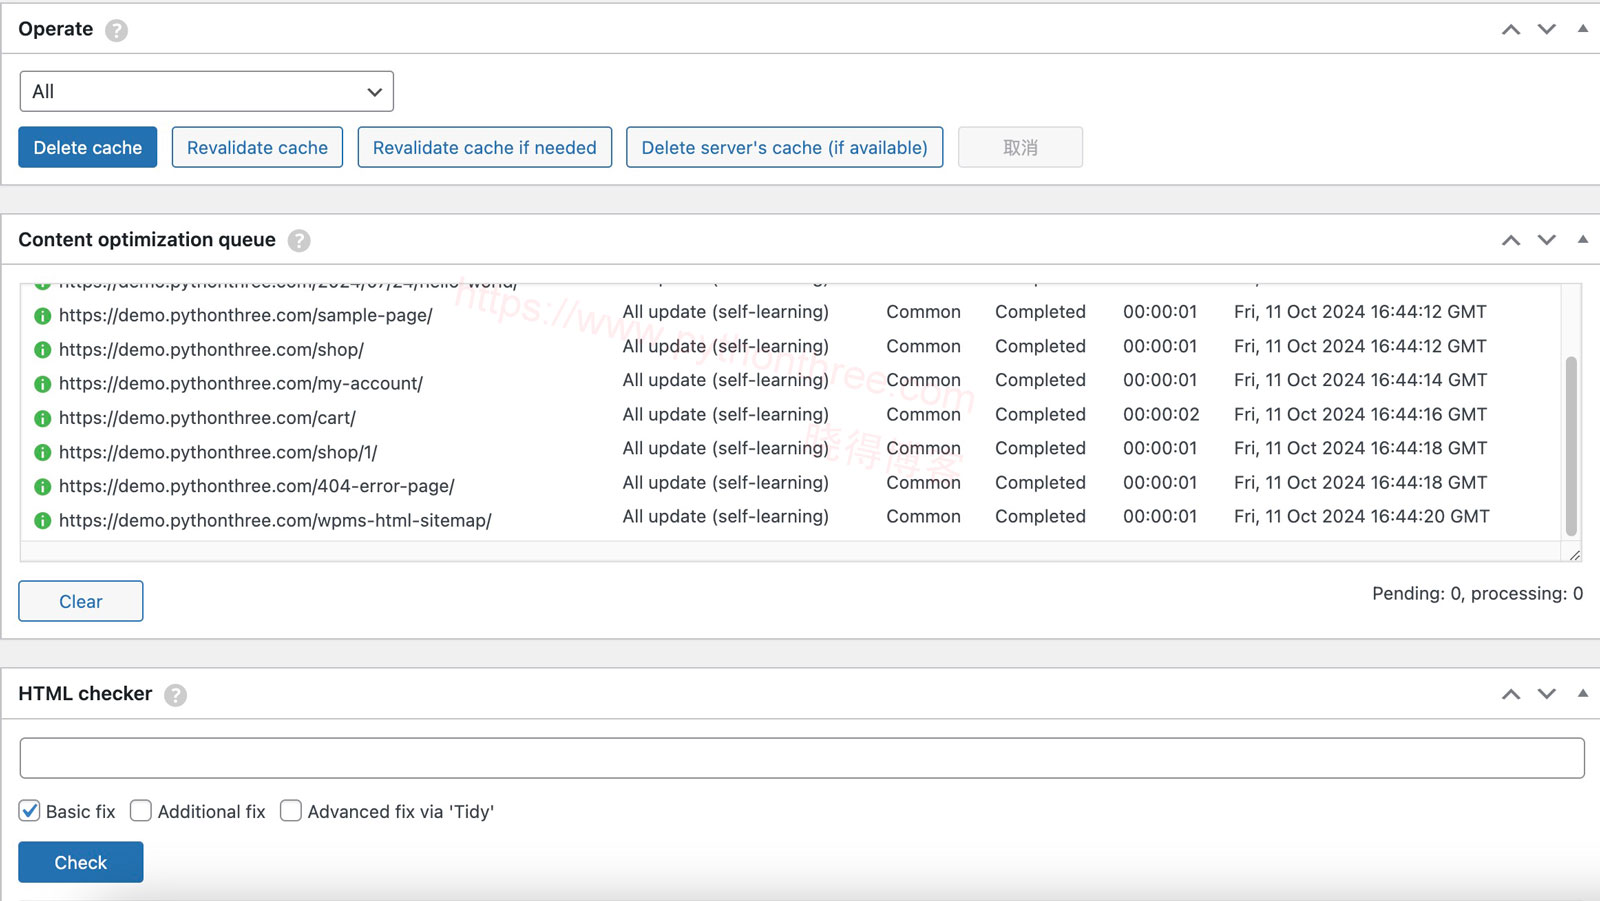Click Delete server's cache (if available) button

tap(785, 147)
